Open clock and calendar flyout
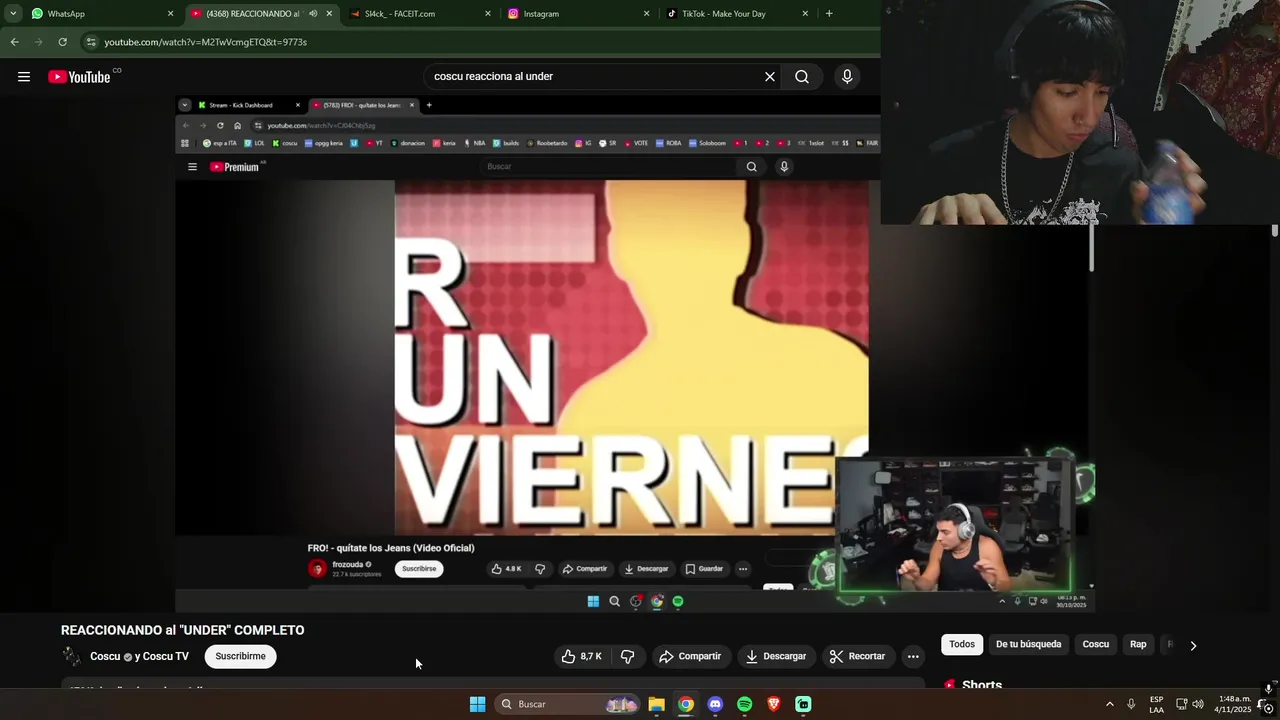The width and height of the screenshot is (1280, 720). point(1232,704)
